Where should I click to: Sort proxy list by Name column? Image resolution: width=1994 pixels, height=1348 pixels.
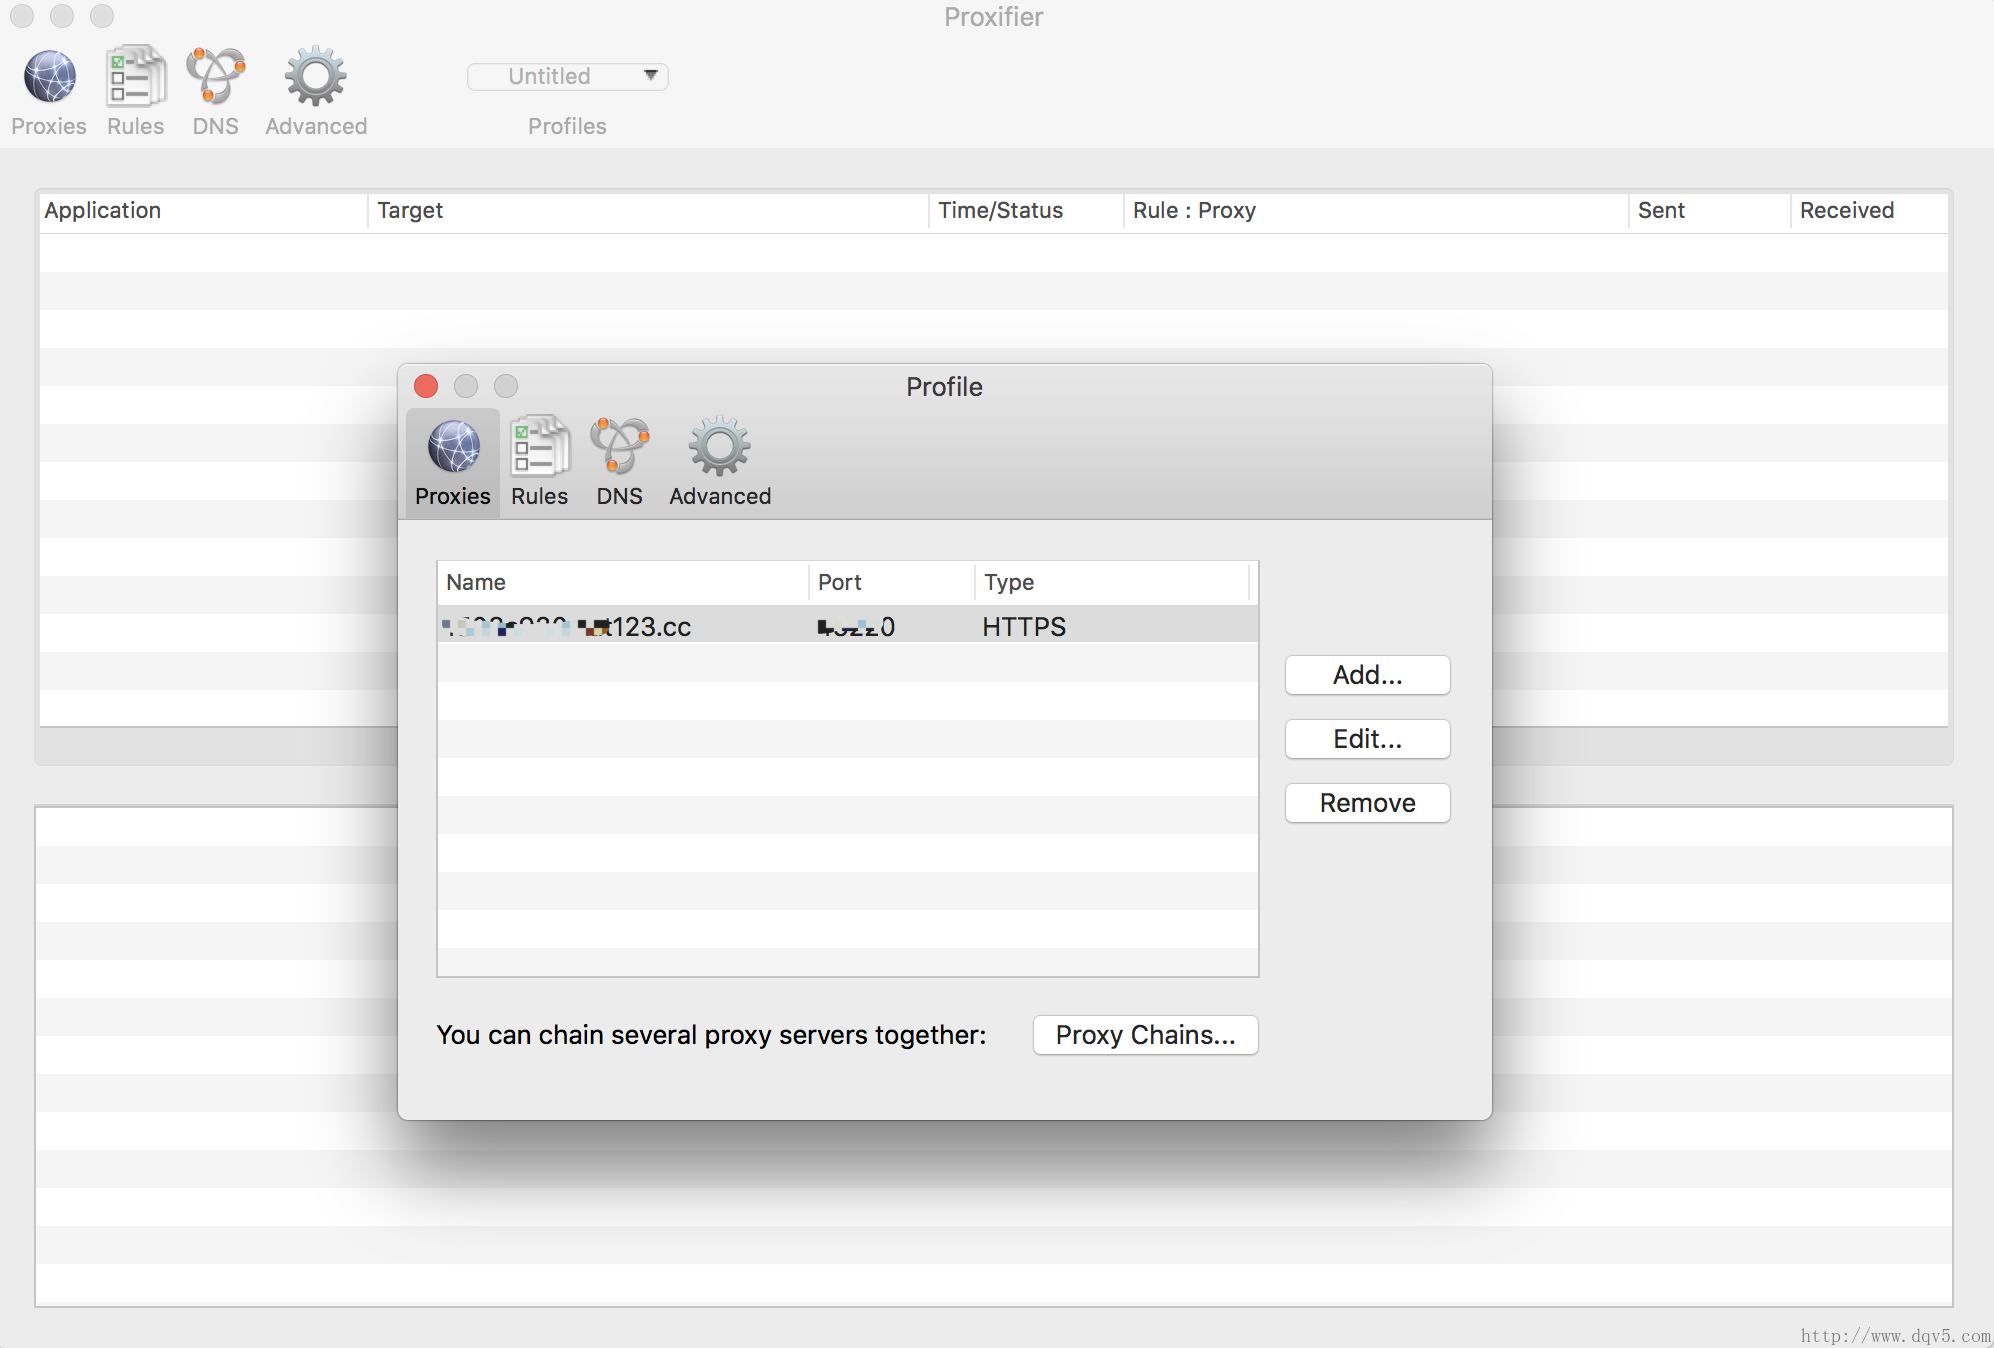pyautogui.click(x=622, y=582)
